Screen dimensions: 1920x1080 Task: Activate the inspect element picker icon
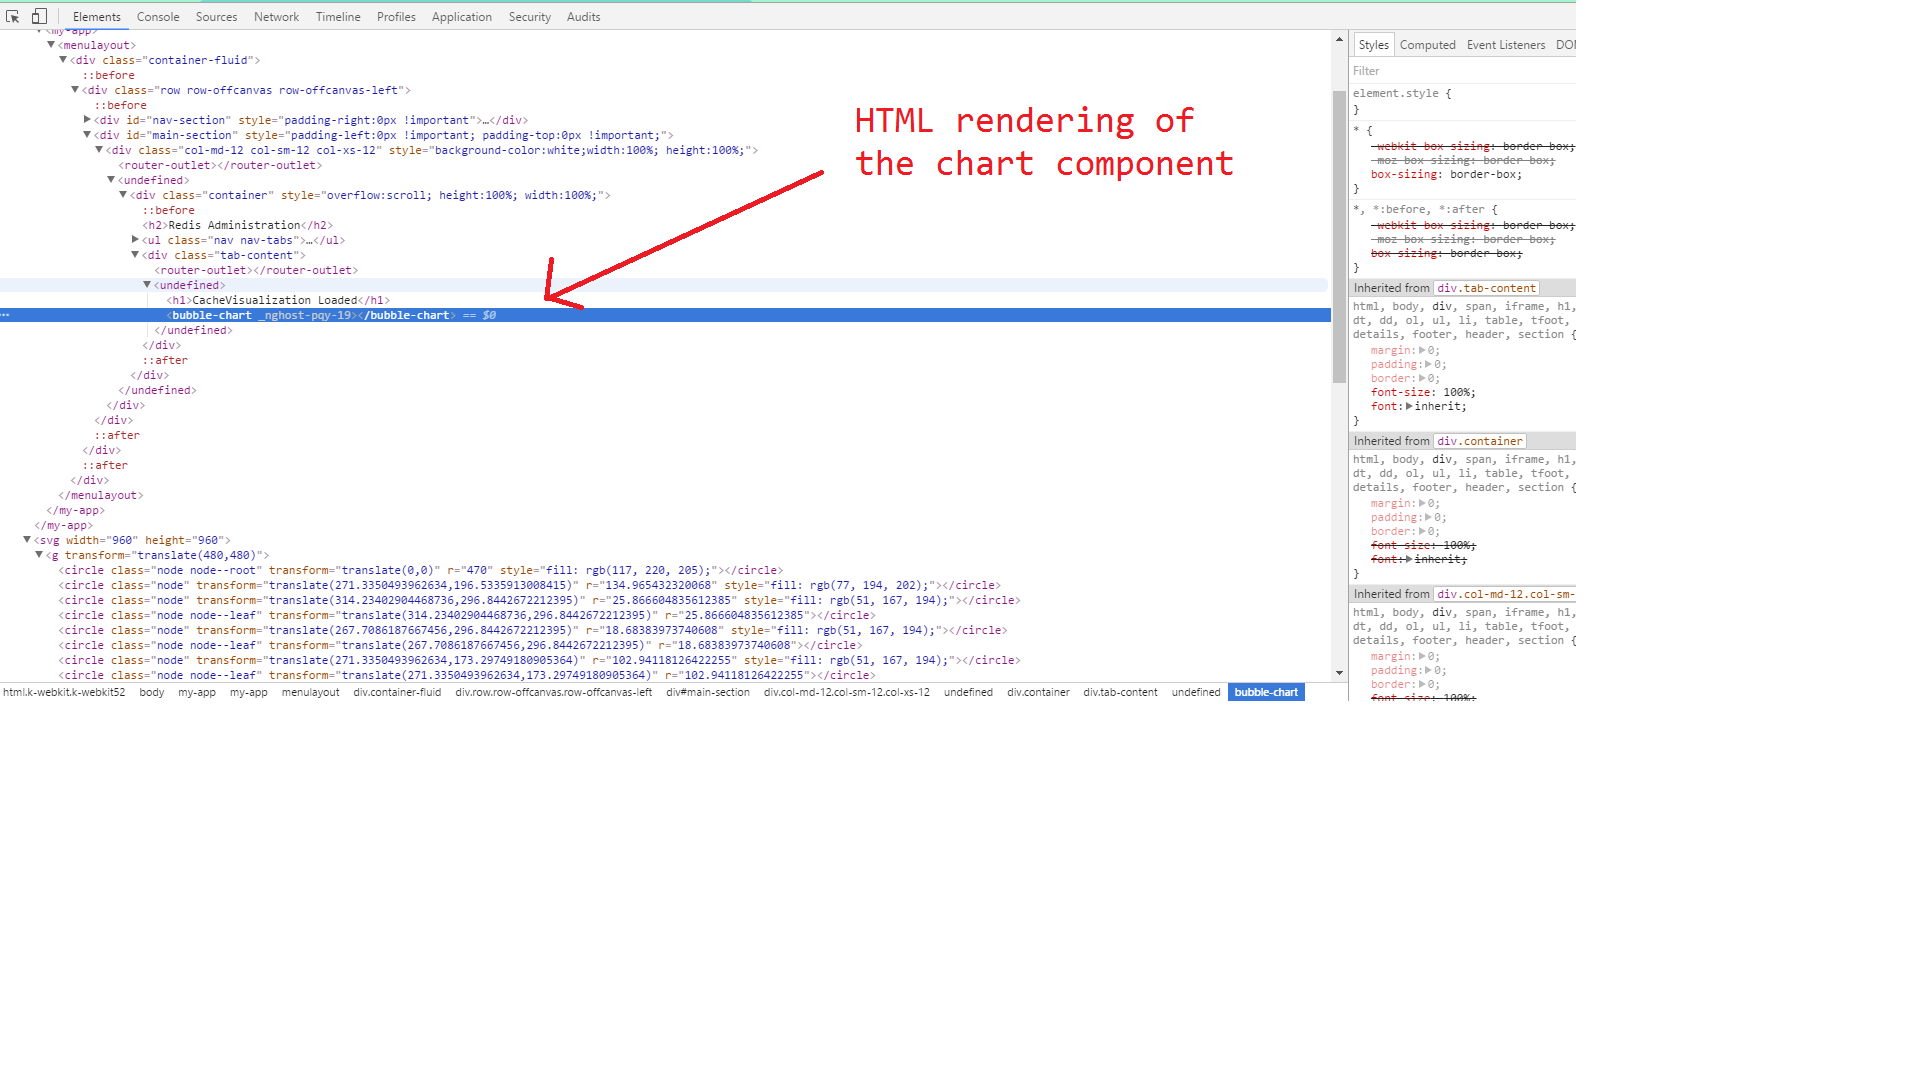click(13, 16)
